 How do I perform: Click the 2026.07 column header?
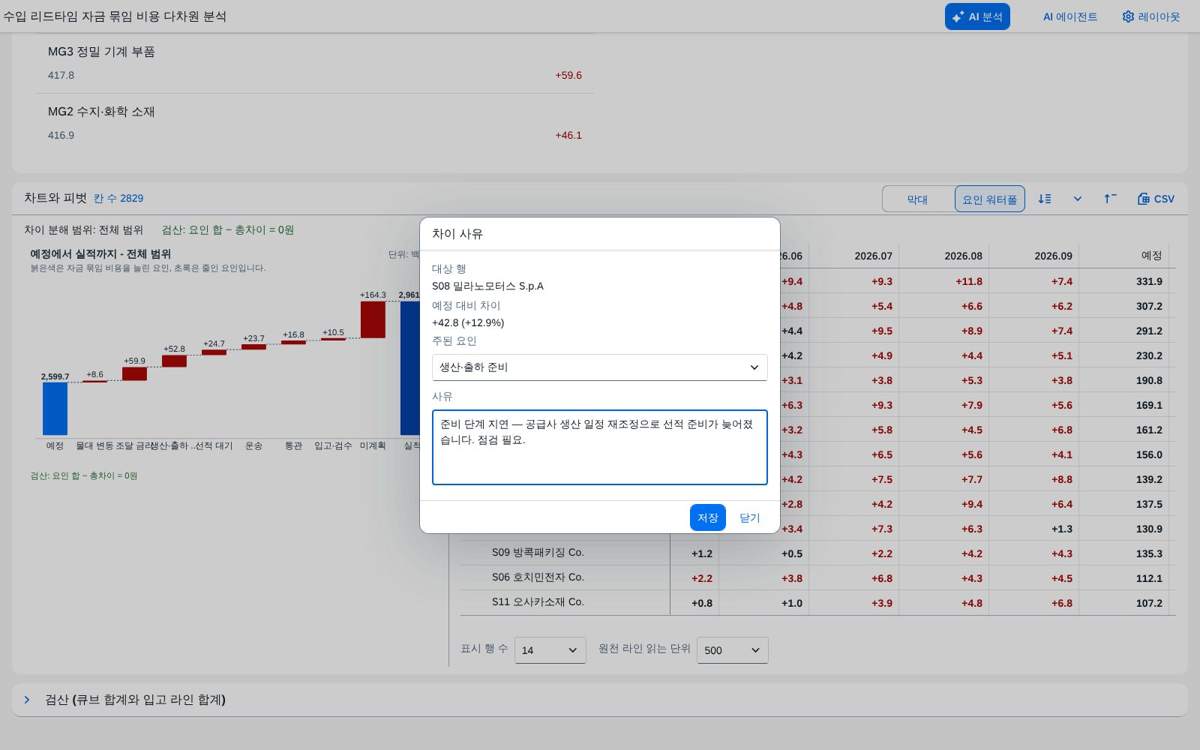tap(874, 255)
